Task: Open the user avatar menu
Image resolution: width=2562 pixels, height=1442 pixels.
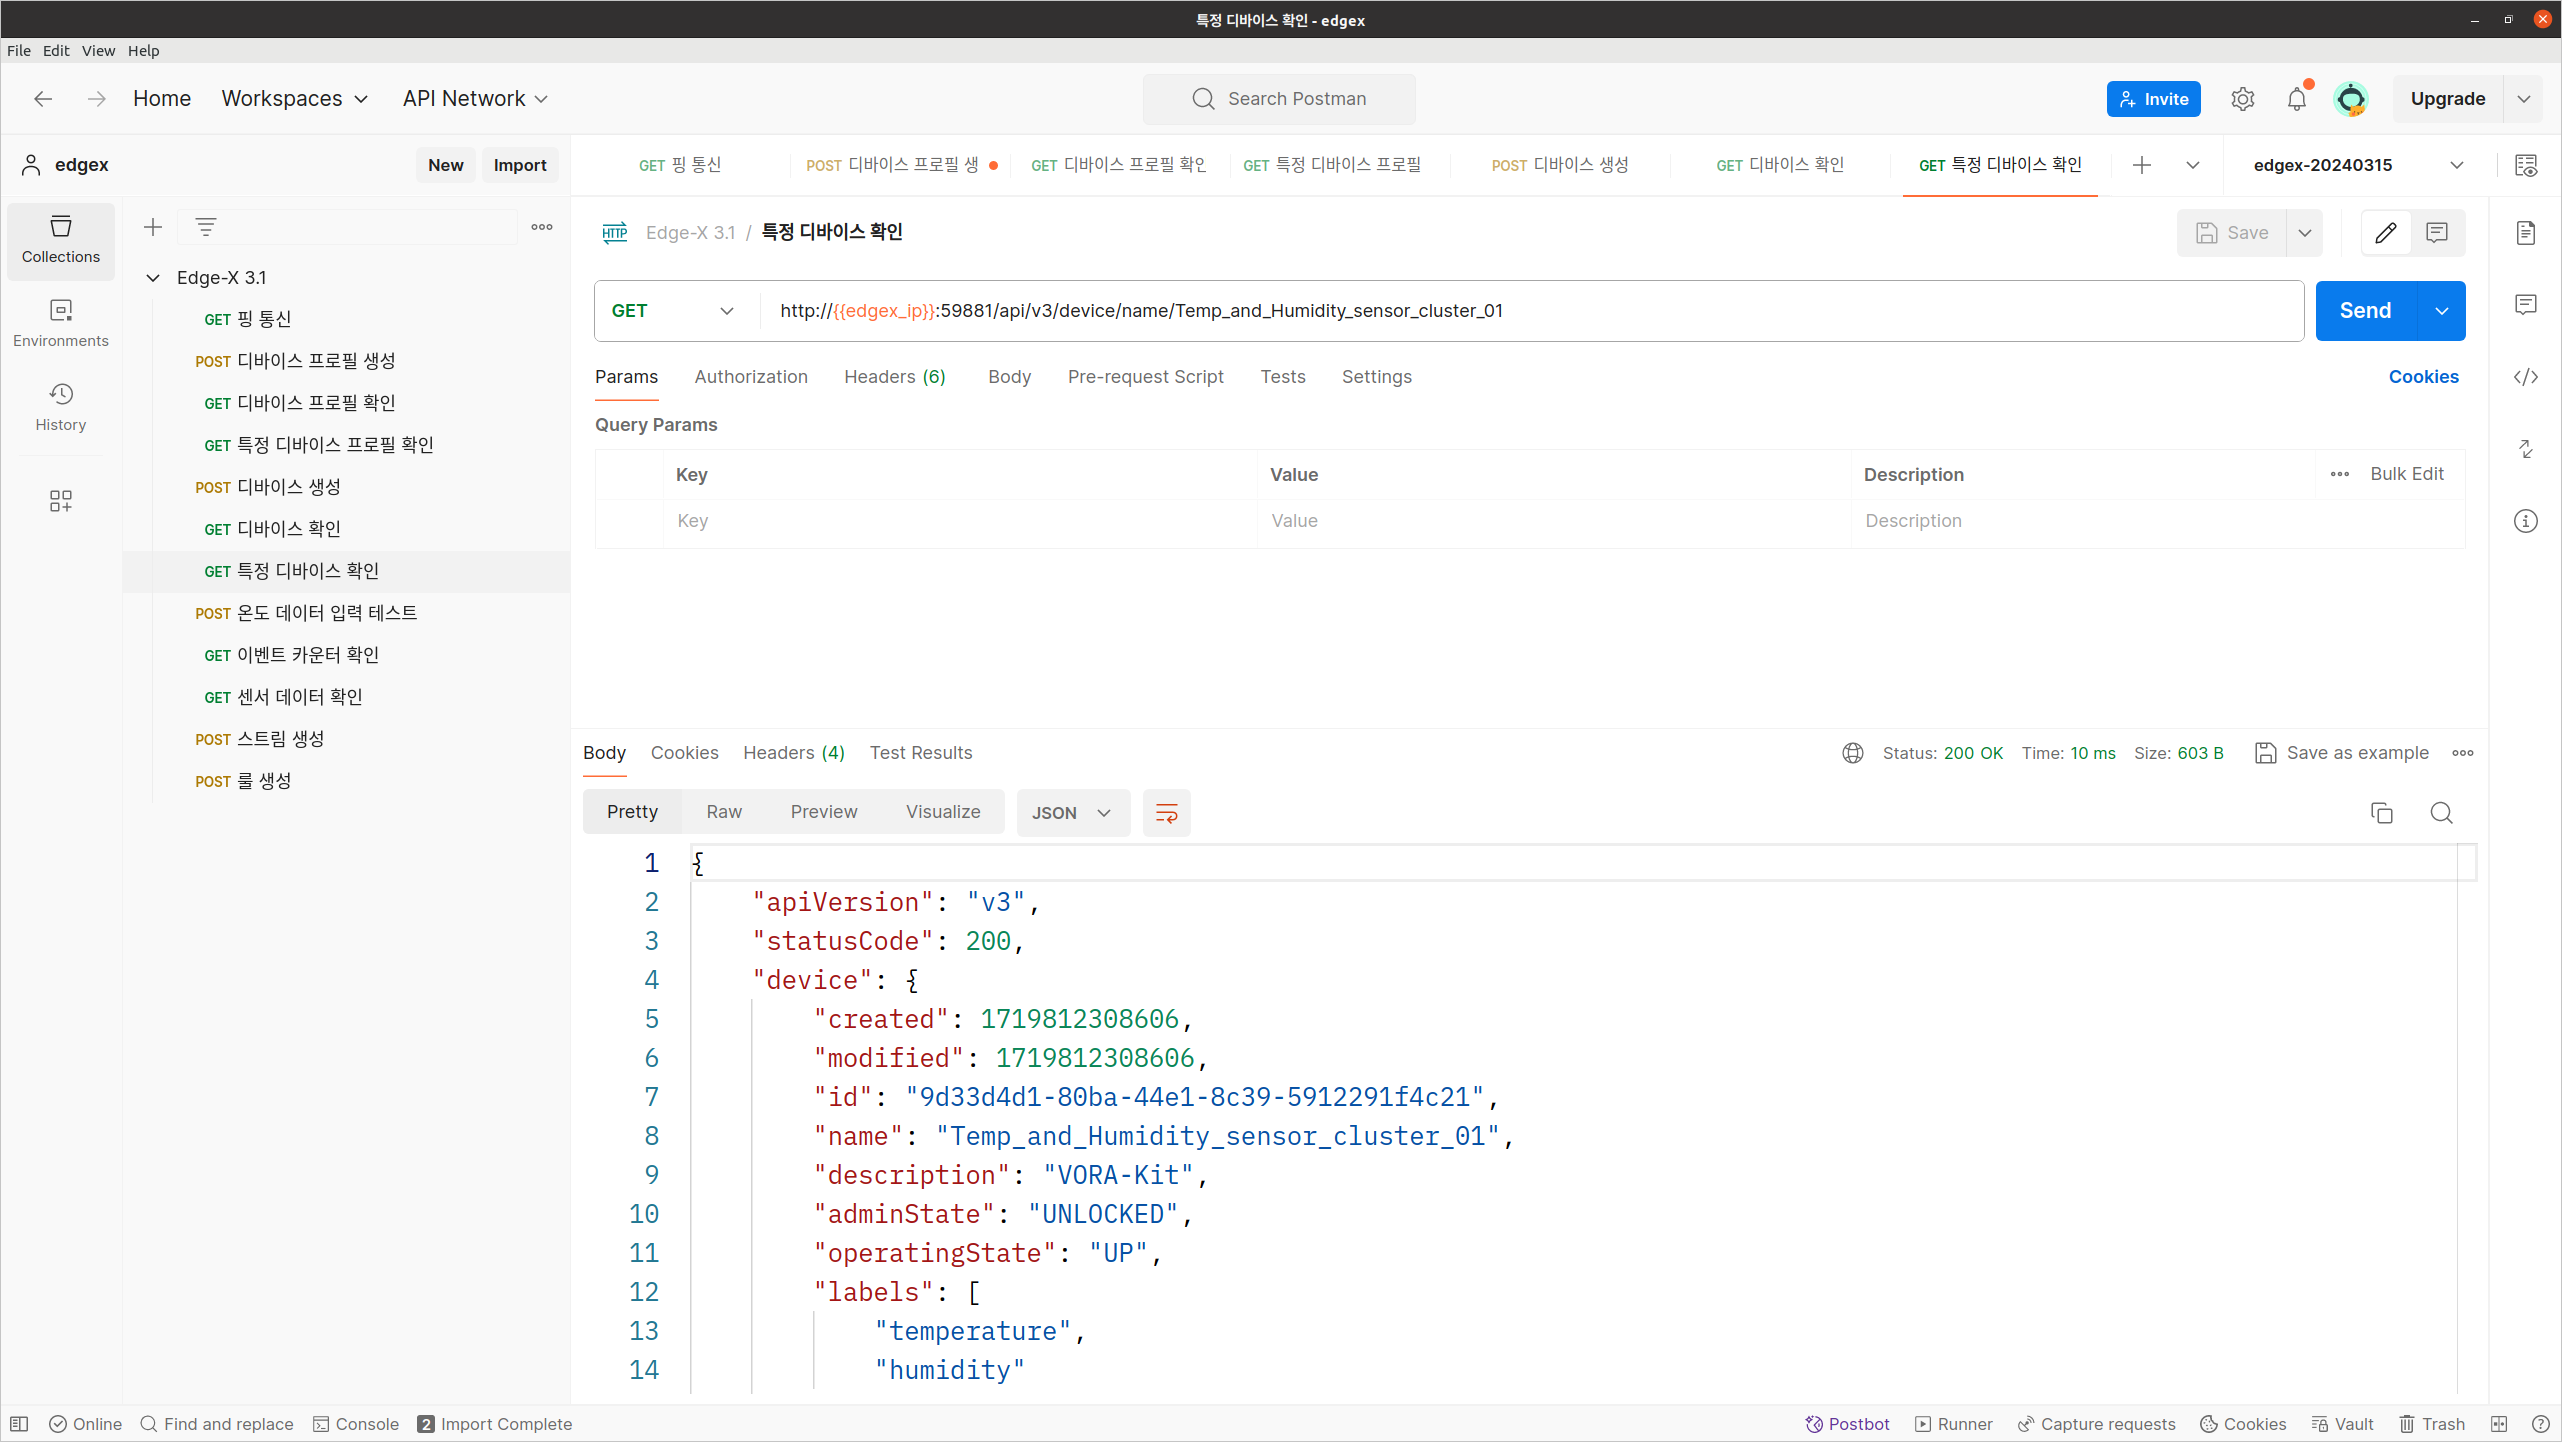Action: tap(2350, 98)
